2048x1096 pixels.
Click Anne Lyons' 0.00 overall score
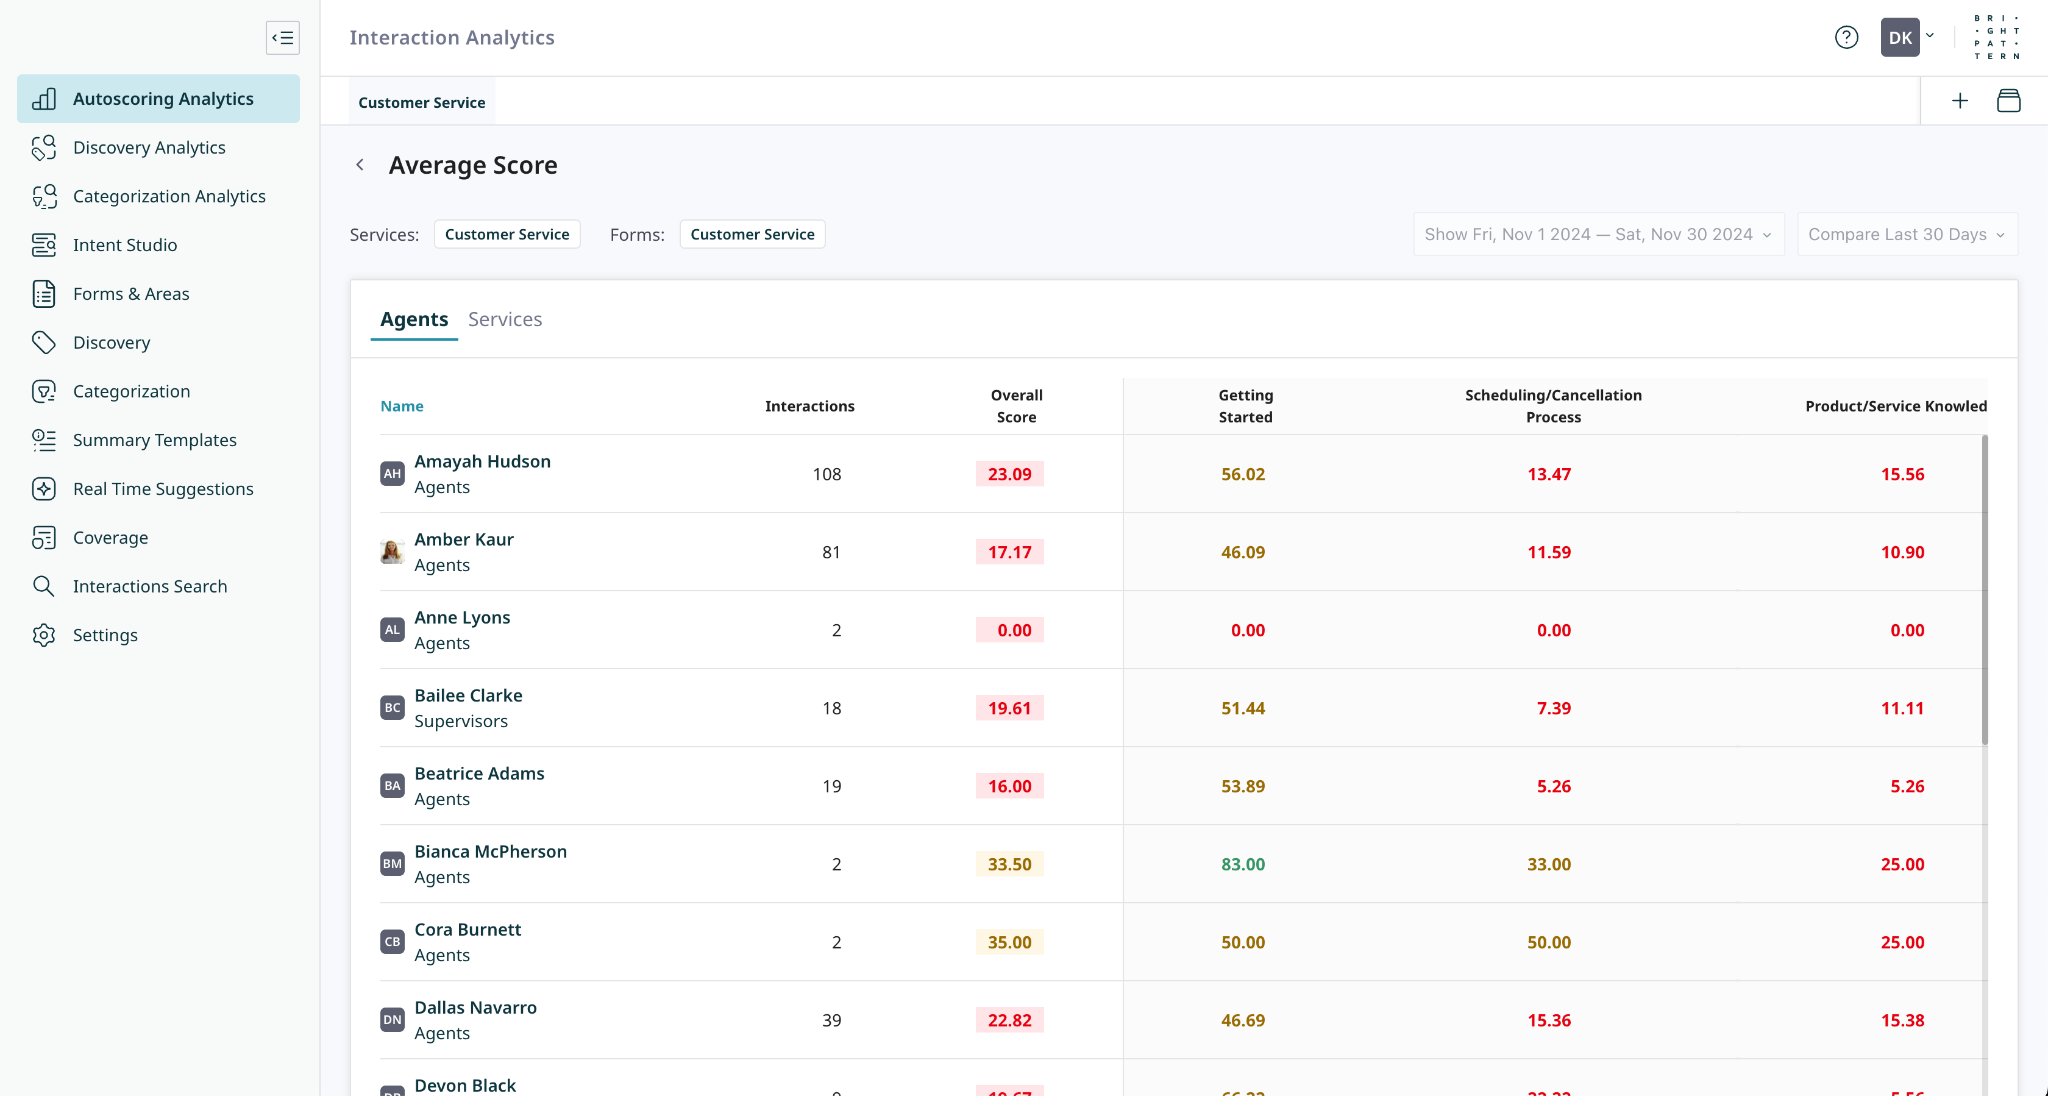(x=1010, y=630)
